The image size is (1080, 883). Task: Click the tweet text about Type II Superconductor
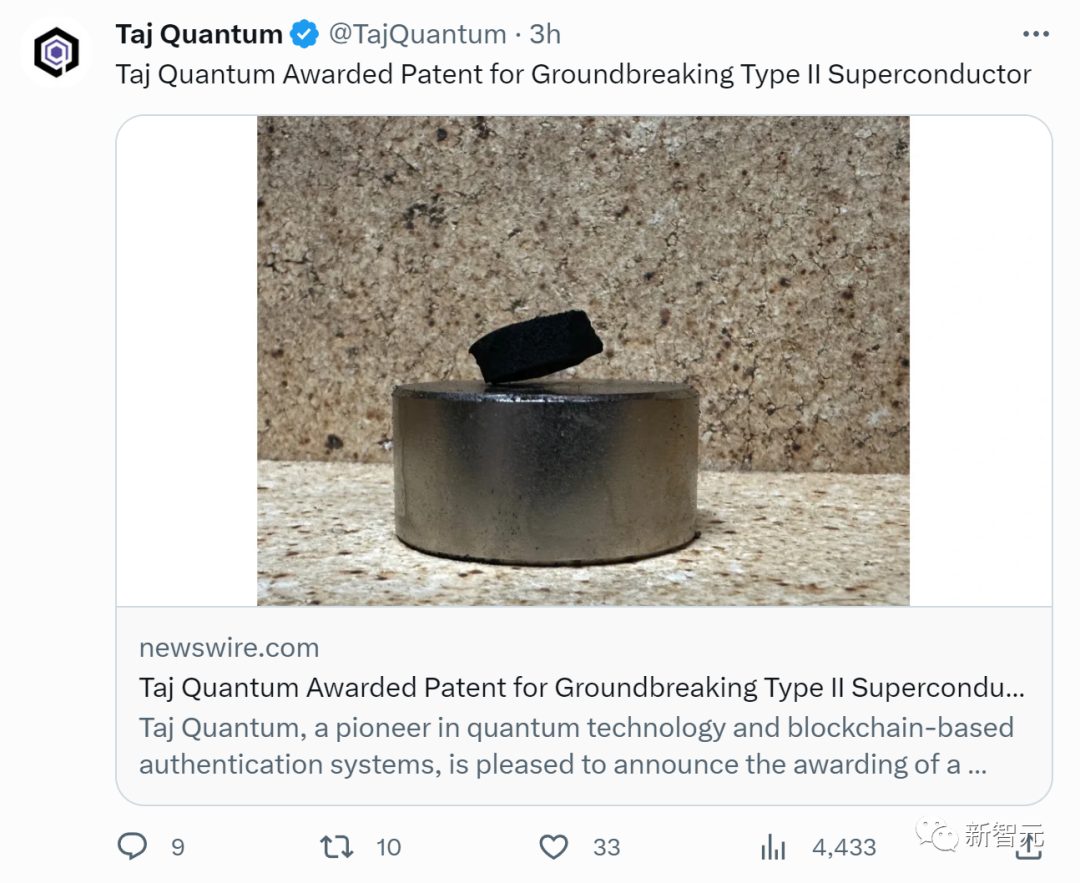[x=573, y=74]
